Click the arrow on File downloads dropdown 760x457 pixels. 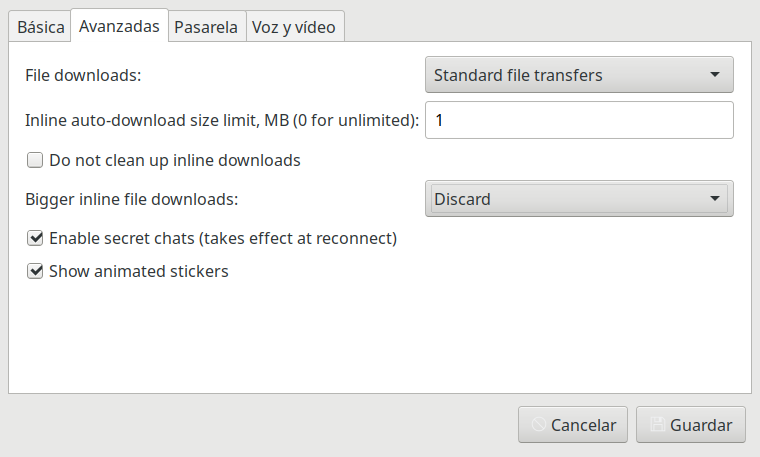(x=714, y=75)
